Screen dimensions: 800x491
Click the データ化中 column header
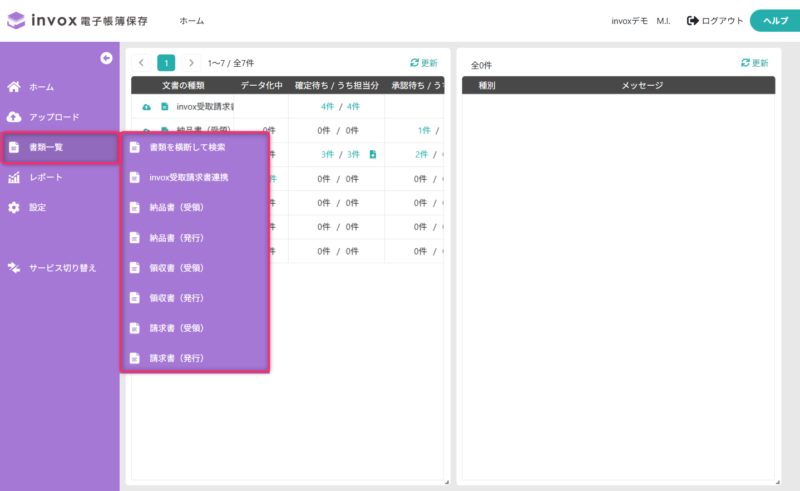coord(261,85)
